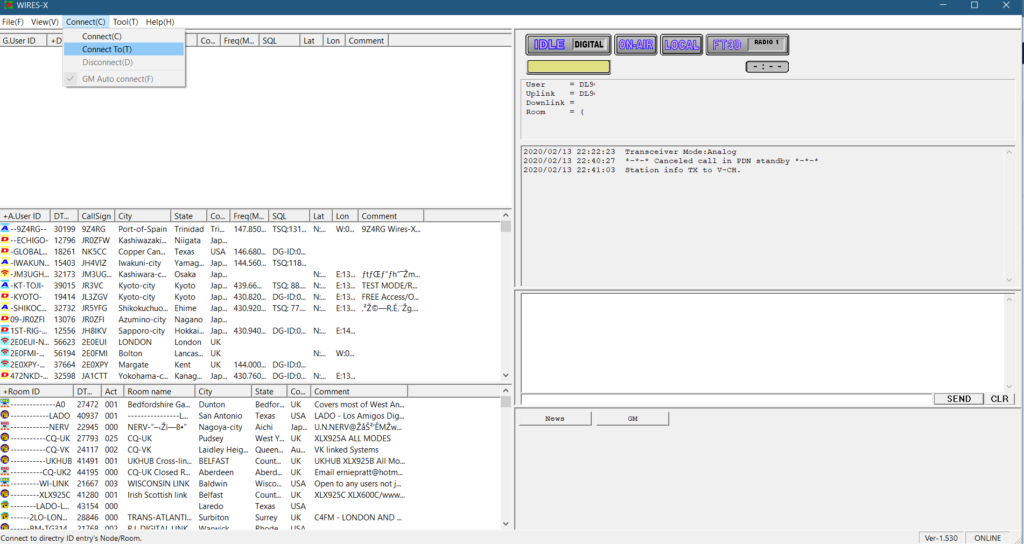1024x544 pixels.
Task: Open the Help(H) menu
Action: [160, 22]
